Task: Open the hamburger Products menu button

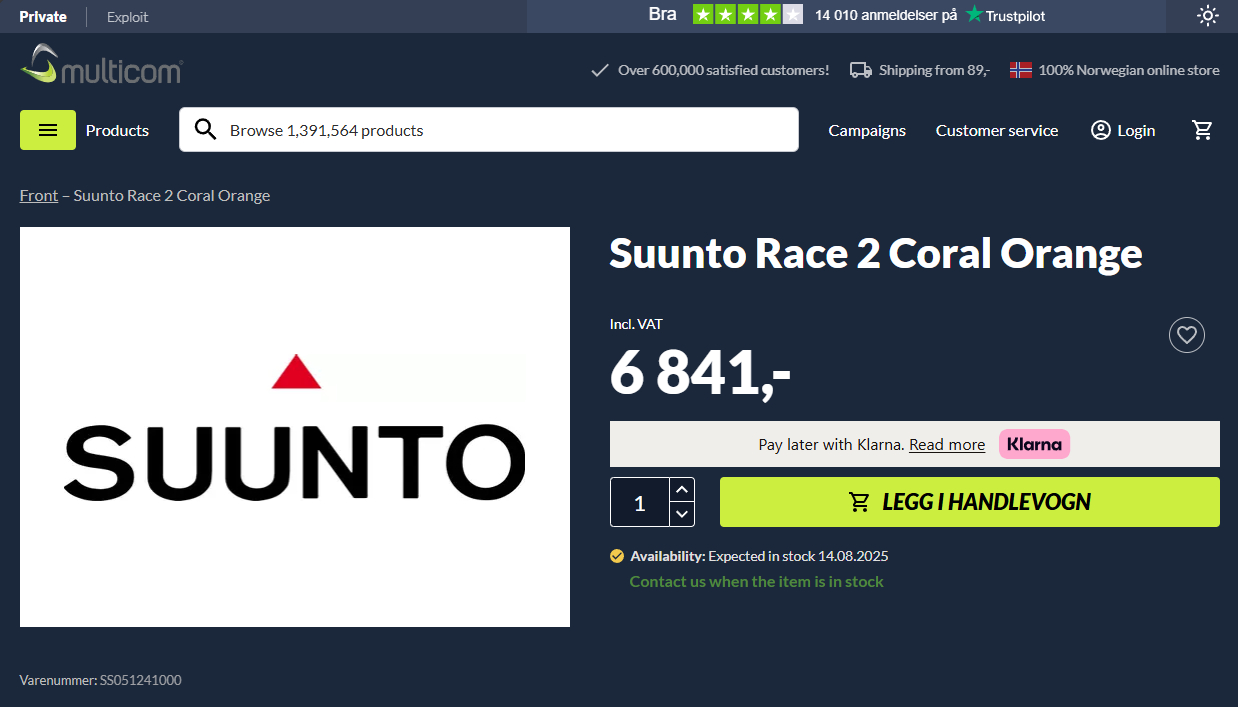Action: point(48,130)
